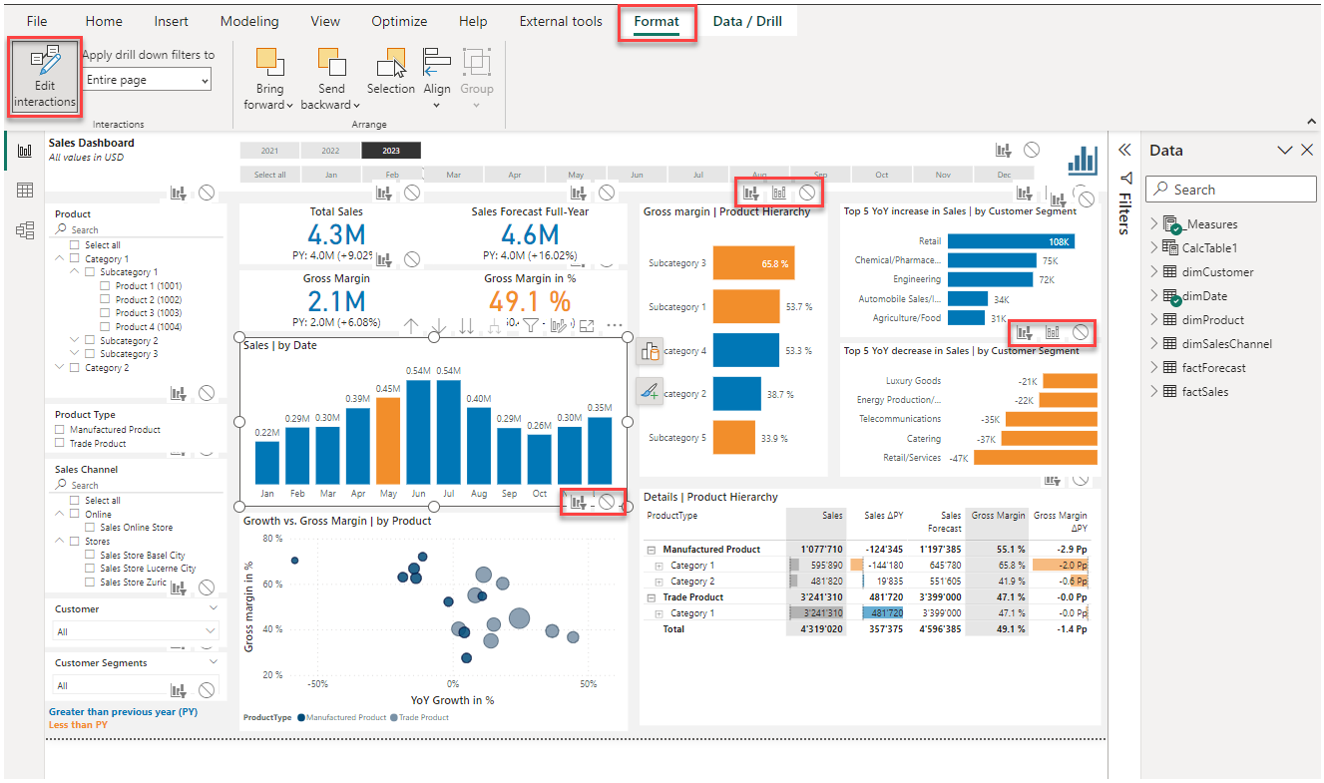This screenshot has height=783, width=1324.
Task: Switch to Table view in the sidebar
Action: 25,191
